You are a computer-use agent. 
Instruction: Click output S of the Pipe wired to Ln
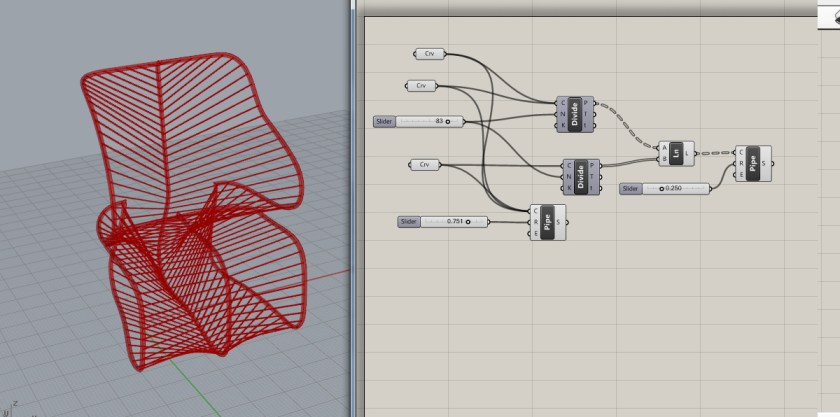click(766, 163)
